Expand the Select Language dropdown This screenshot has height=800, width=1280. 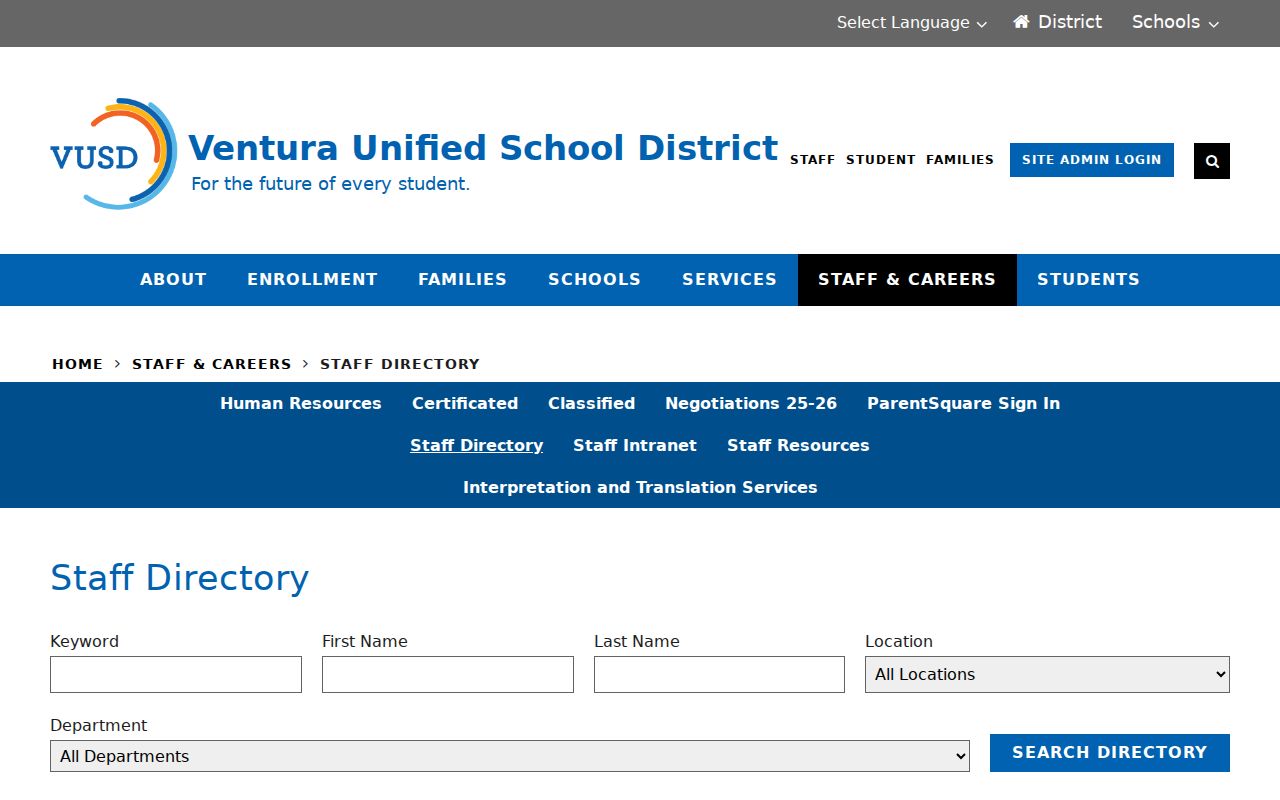click(x=911, y=23)
